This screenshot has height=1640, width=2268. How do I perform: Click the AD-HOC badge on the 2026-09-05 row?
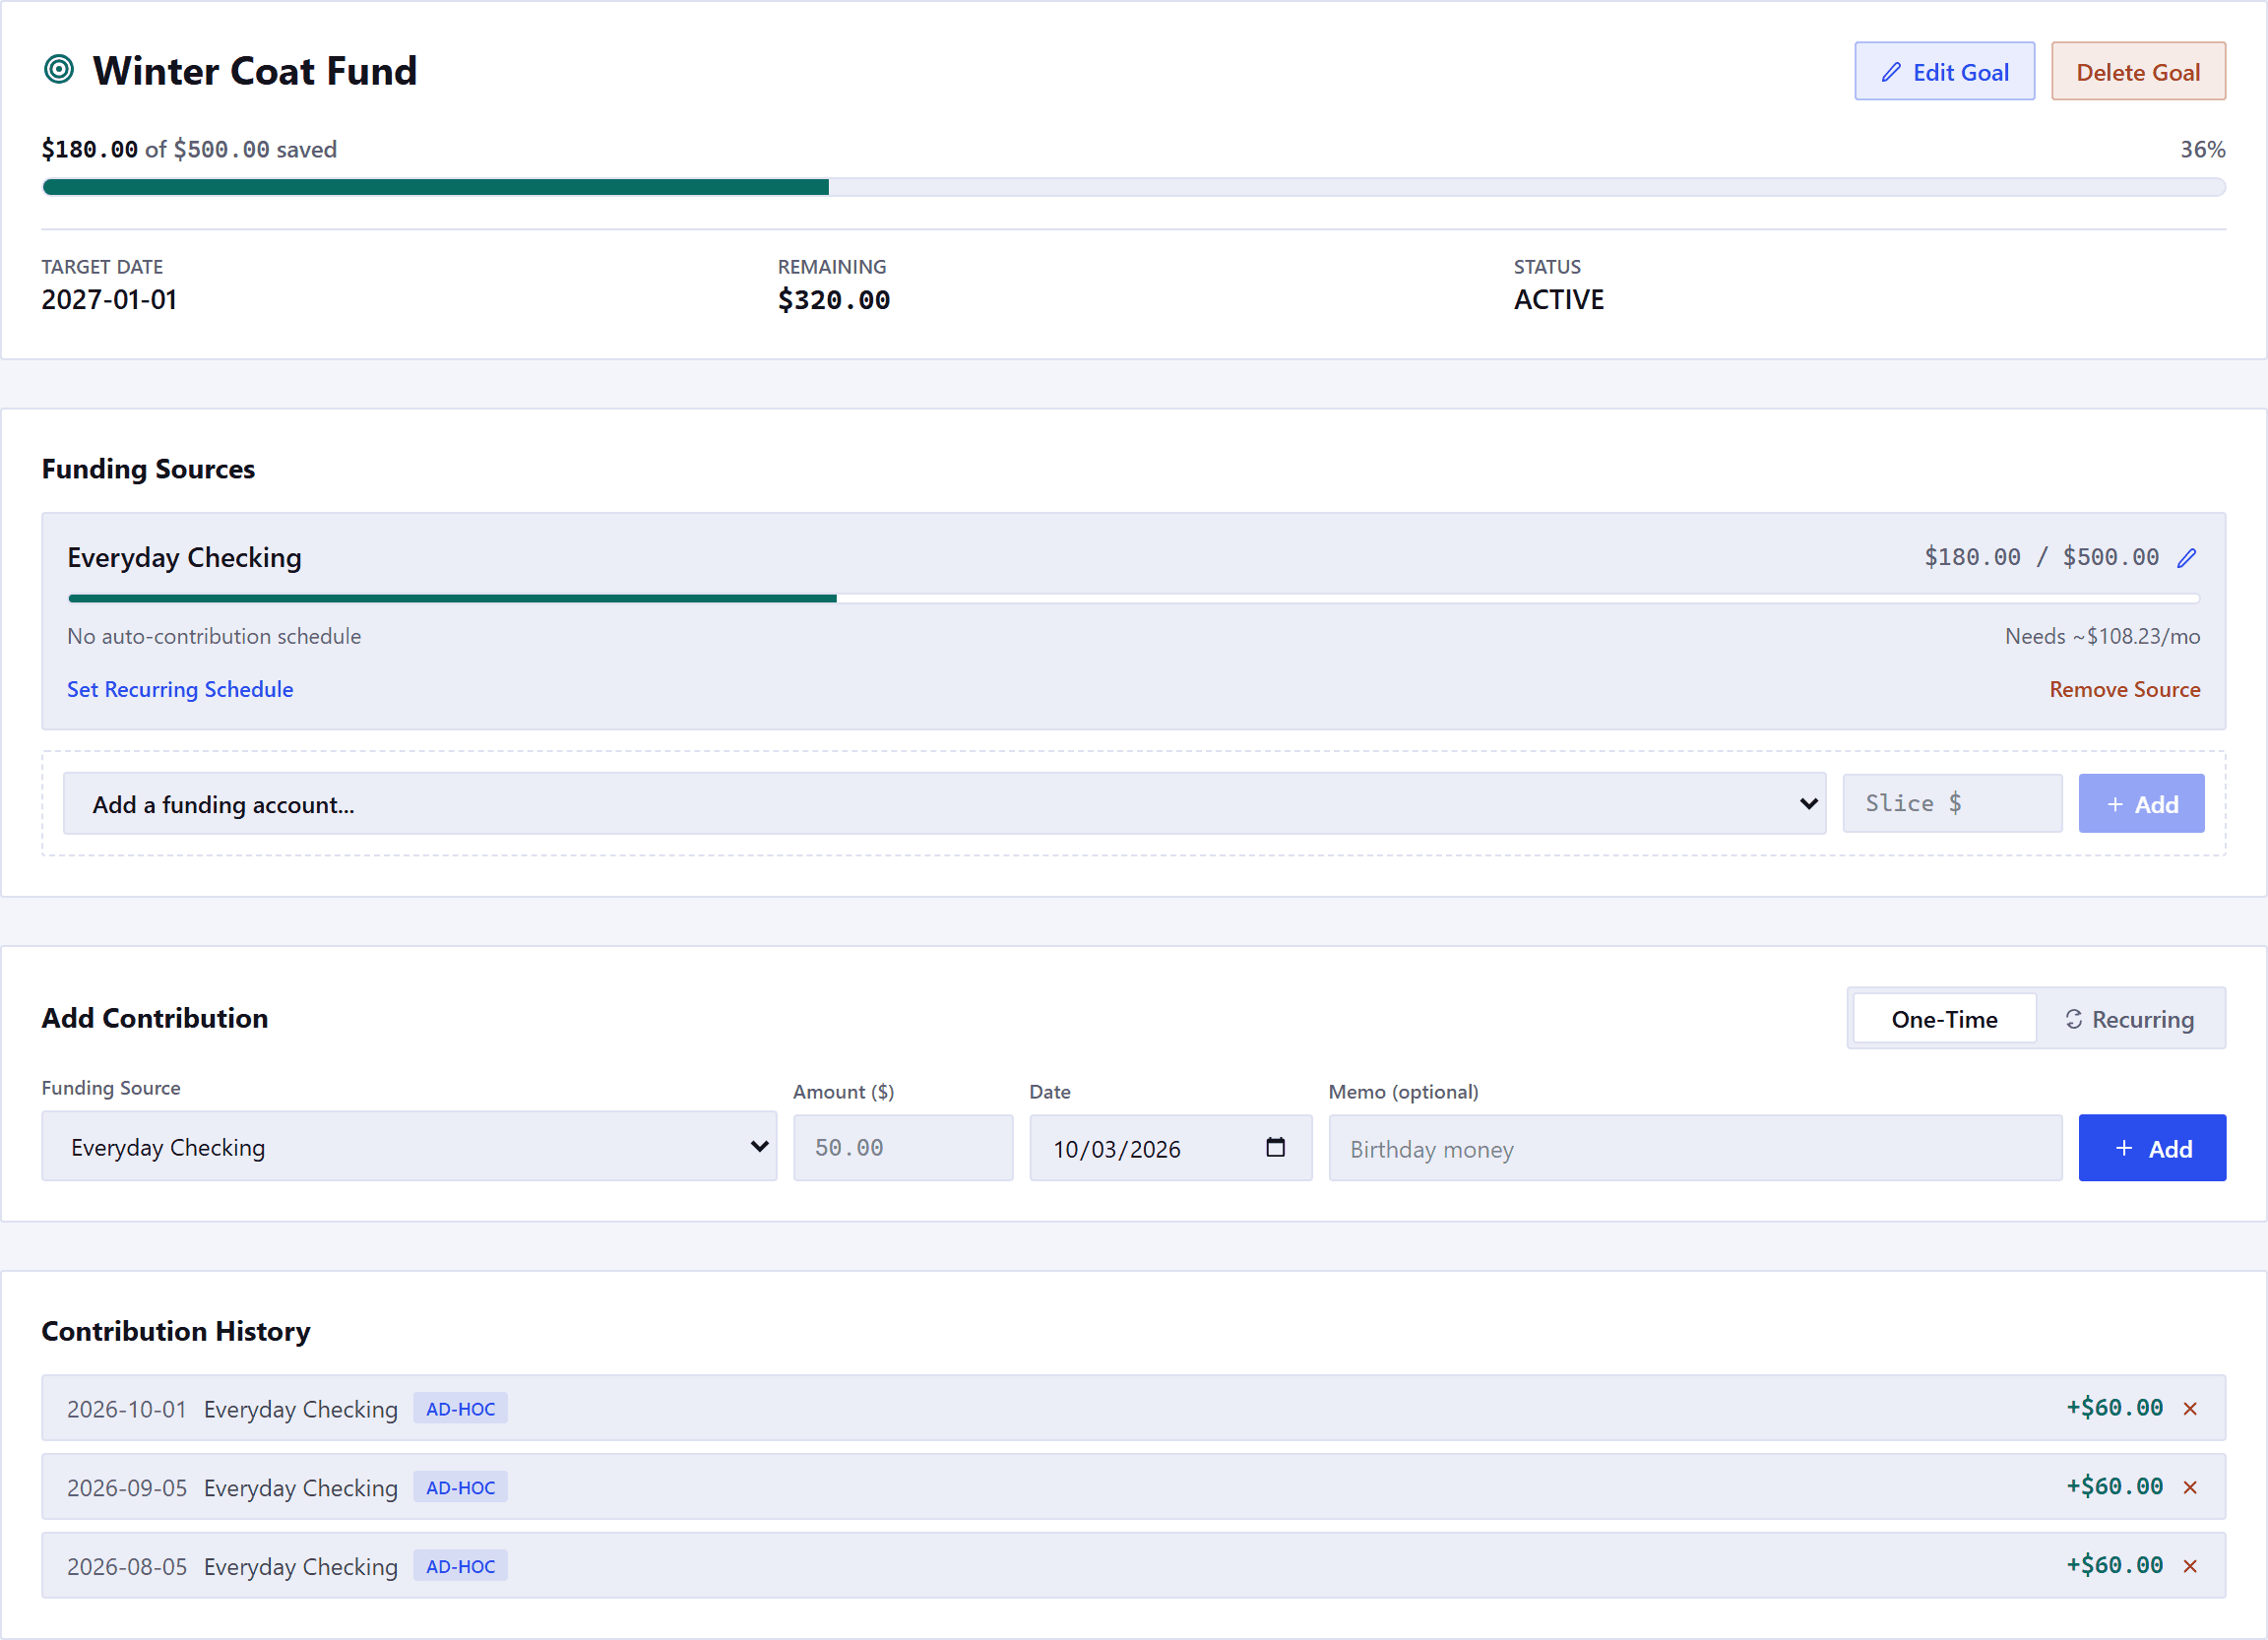click(460, 1488)
